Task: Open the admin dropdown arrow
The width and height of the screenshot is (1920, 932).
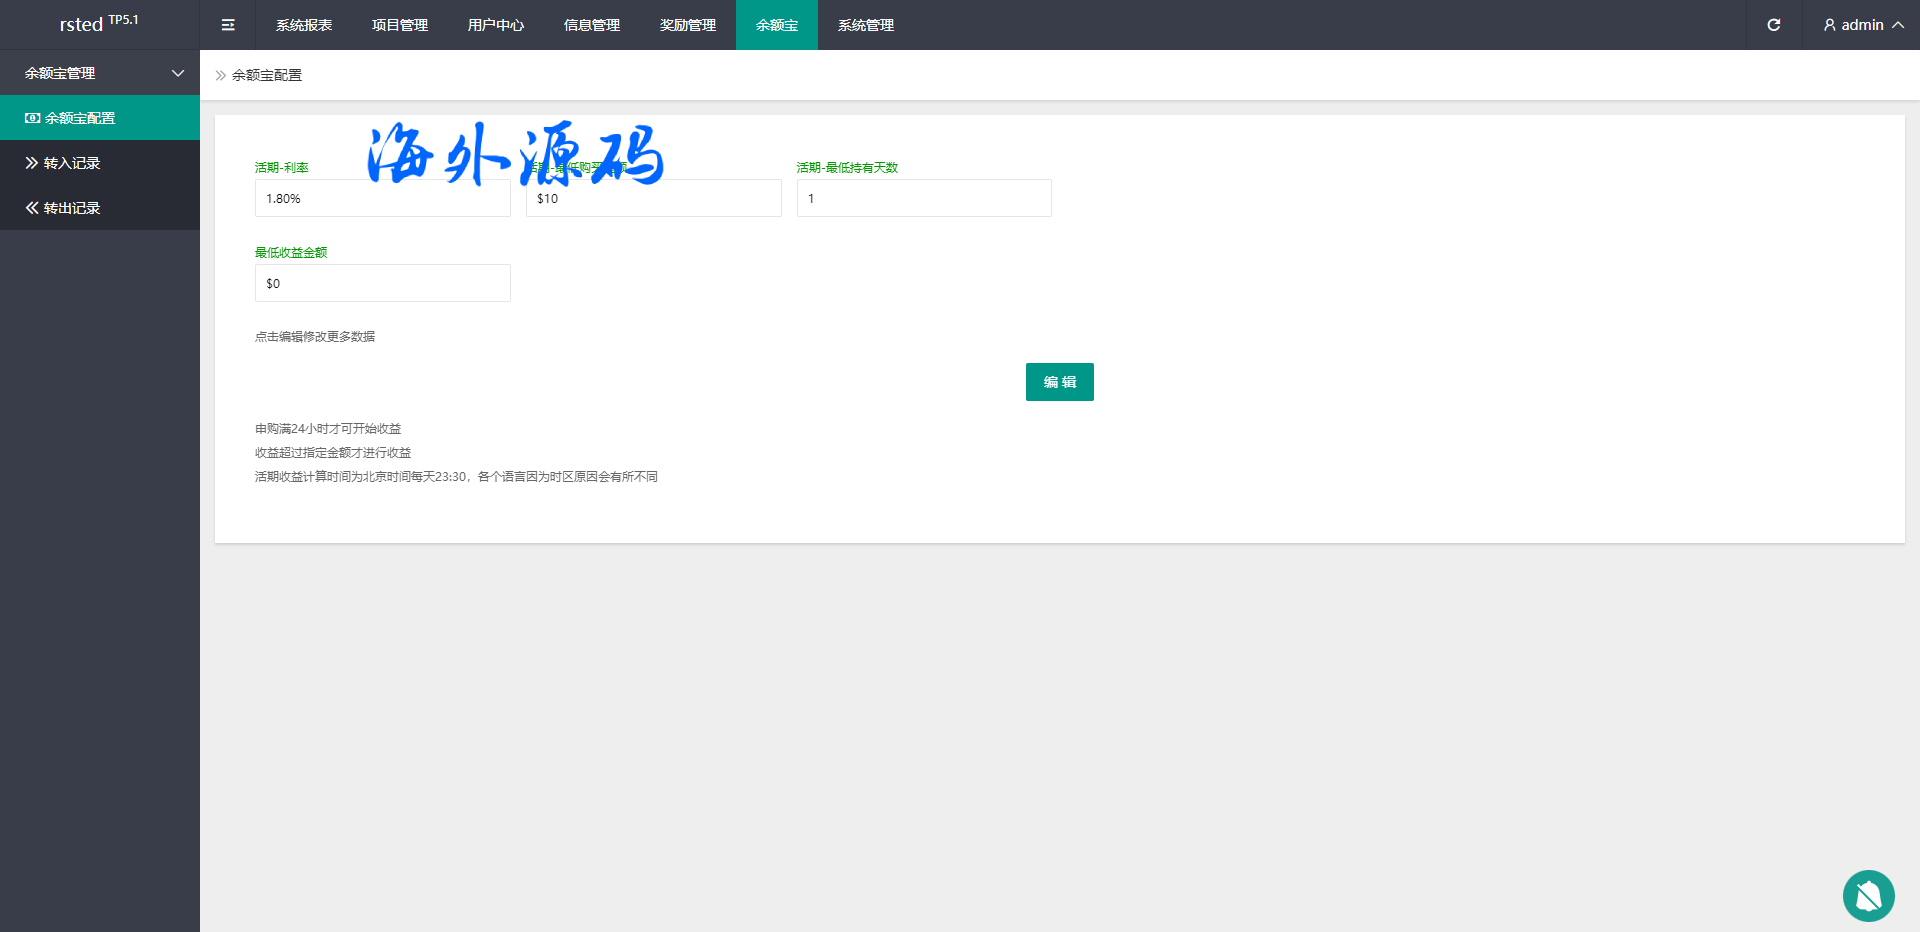Action: (x=1897, y=25)
